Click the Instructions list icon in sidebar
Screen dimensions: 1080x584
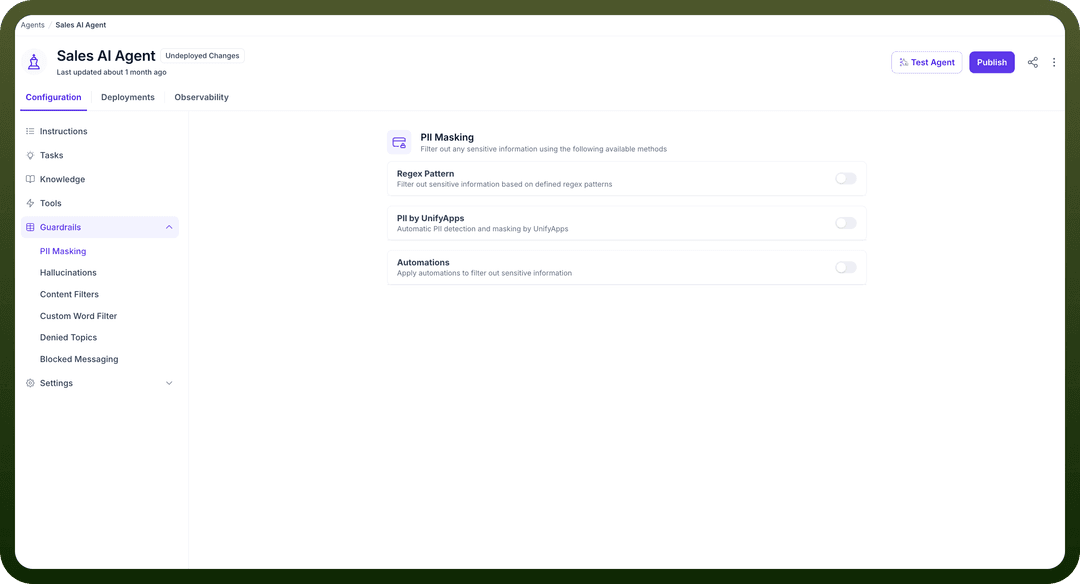click(x=30, y=131)
